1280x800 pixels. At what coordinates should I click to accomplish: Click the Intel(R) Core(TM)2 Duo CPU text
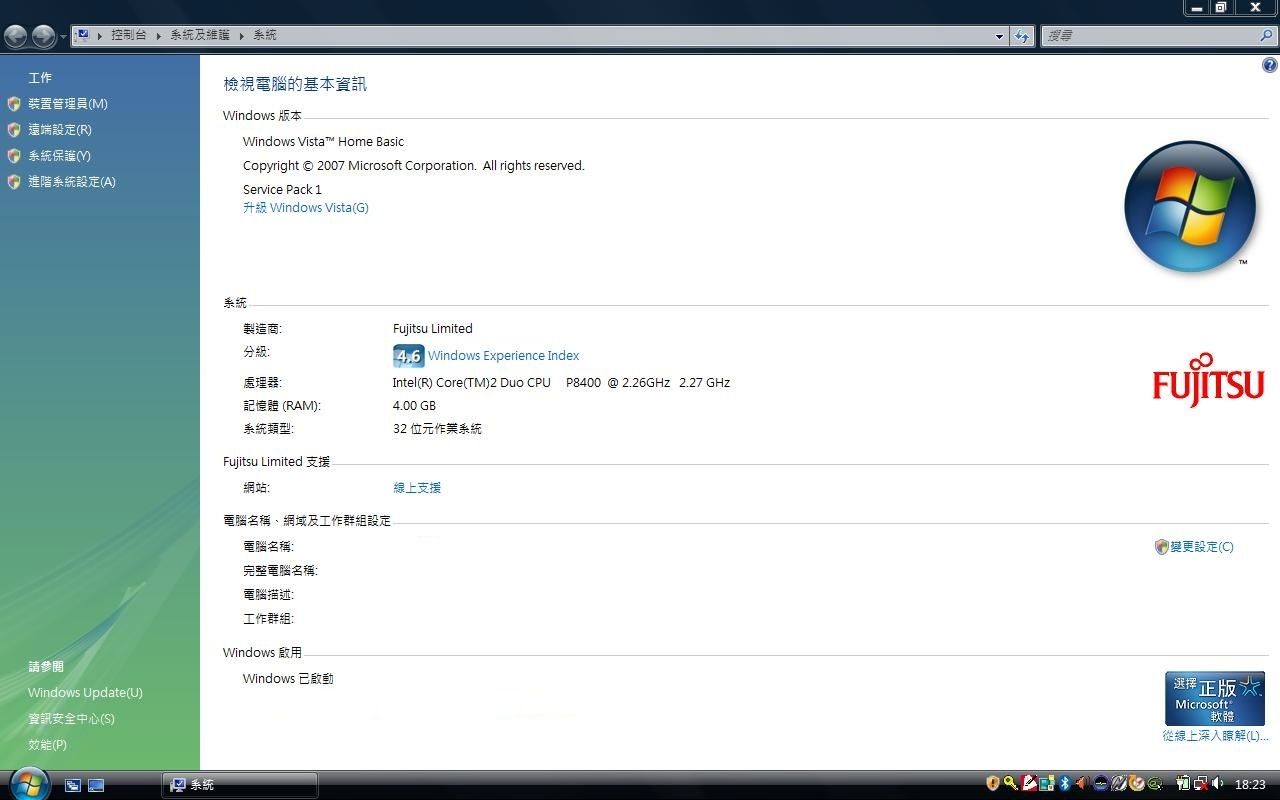[472, 383]
